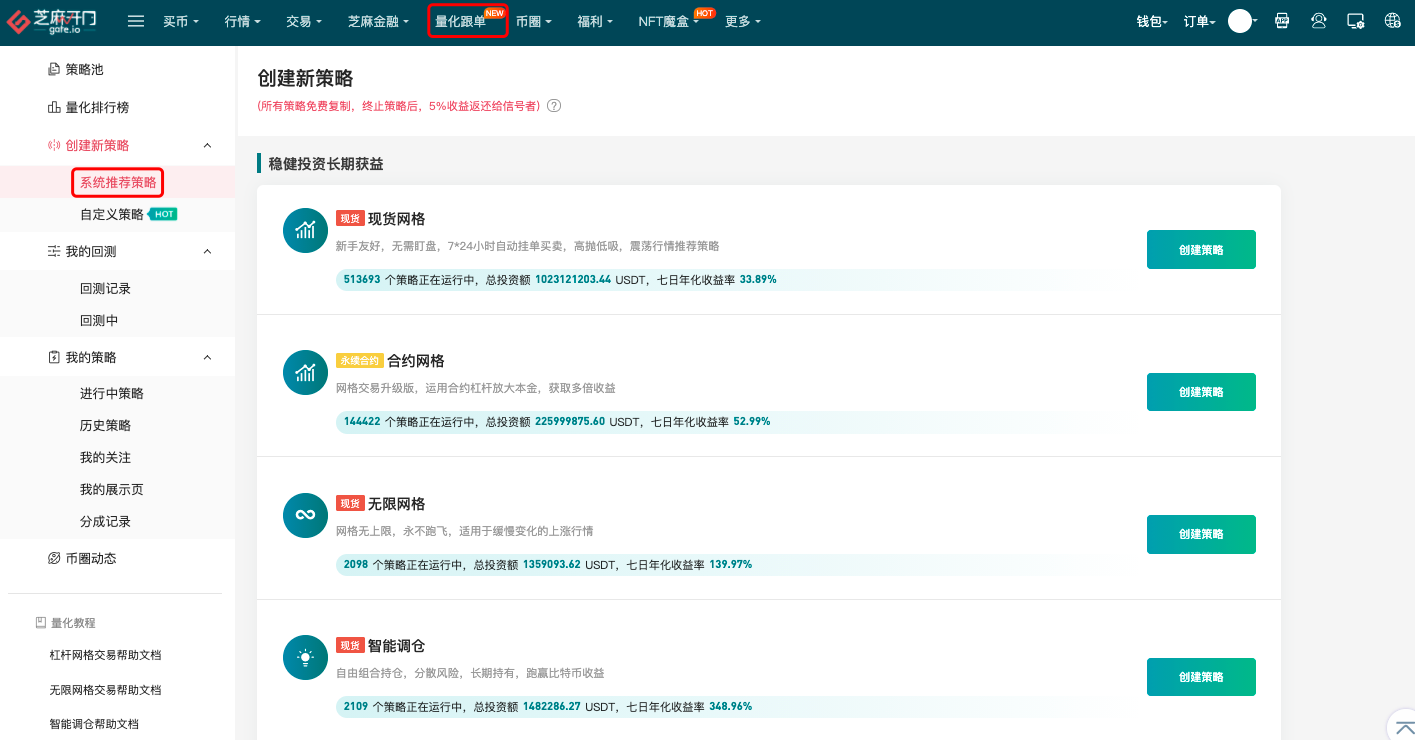Open the 更多 menu

pos(743,21)
